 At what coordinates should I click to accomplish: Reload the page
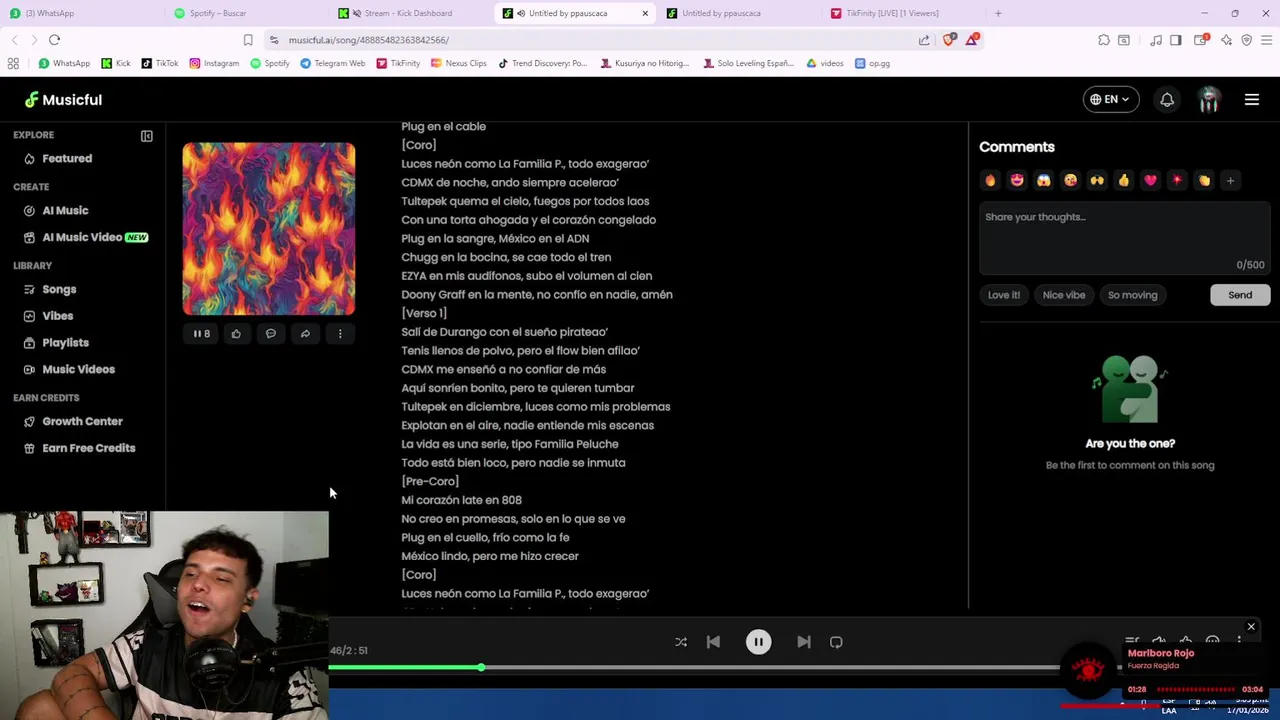pyautogui.click(x=54, y=40)
